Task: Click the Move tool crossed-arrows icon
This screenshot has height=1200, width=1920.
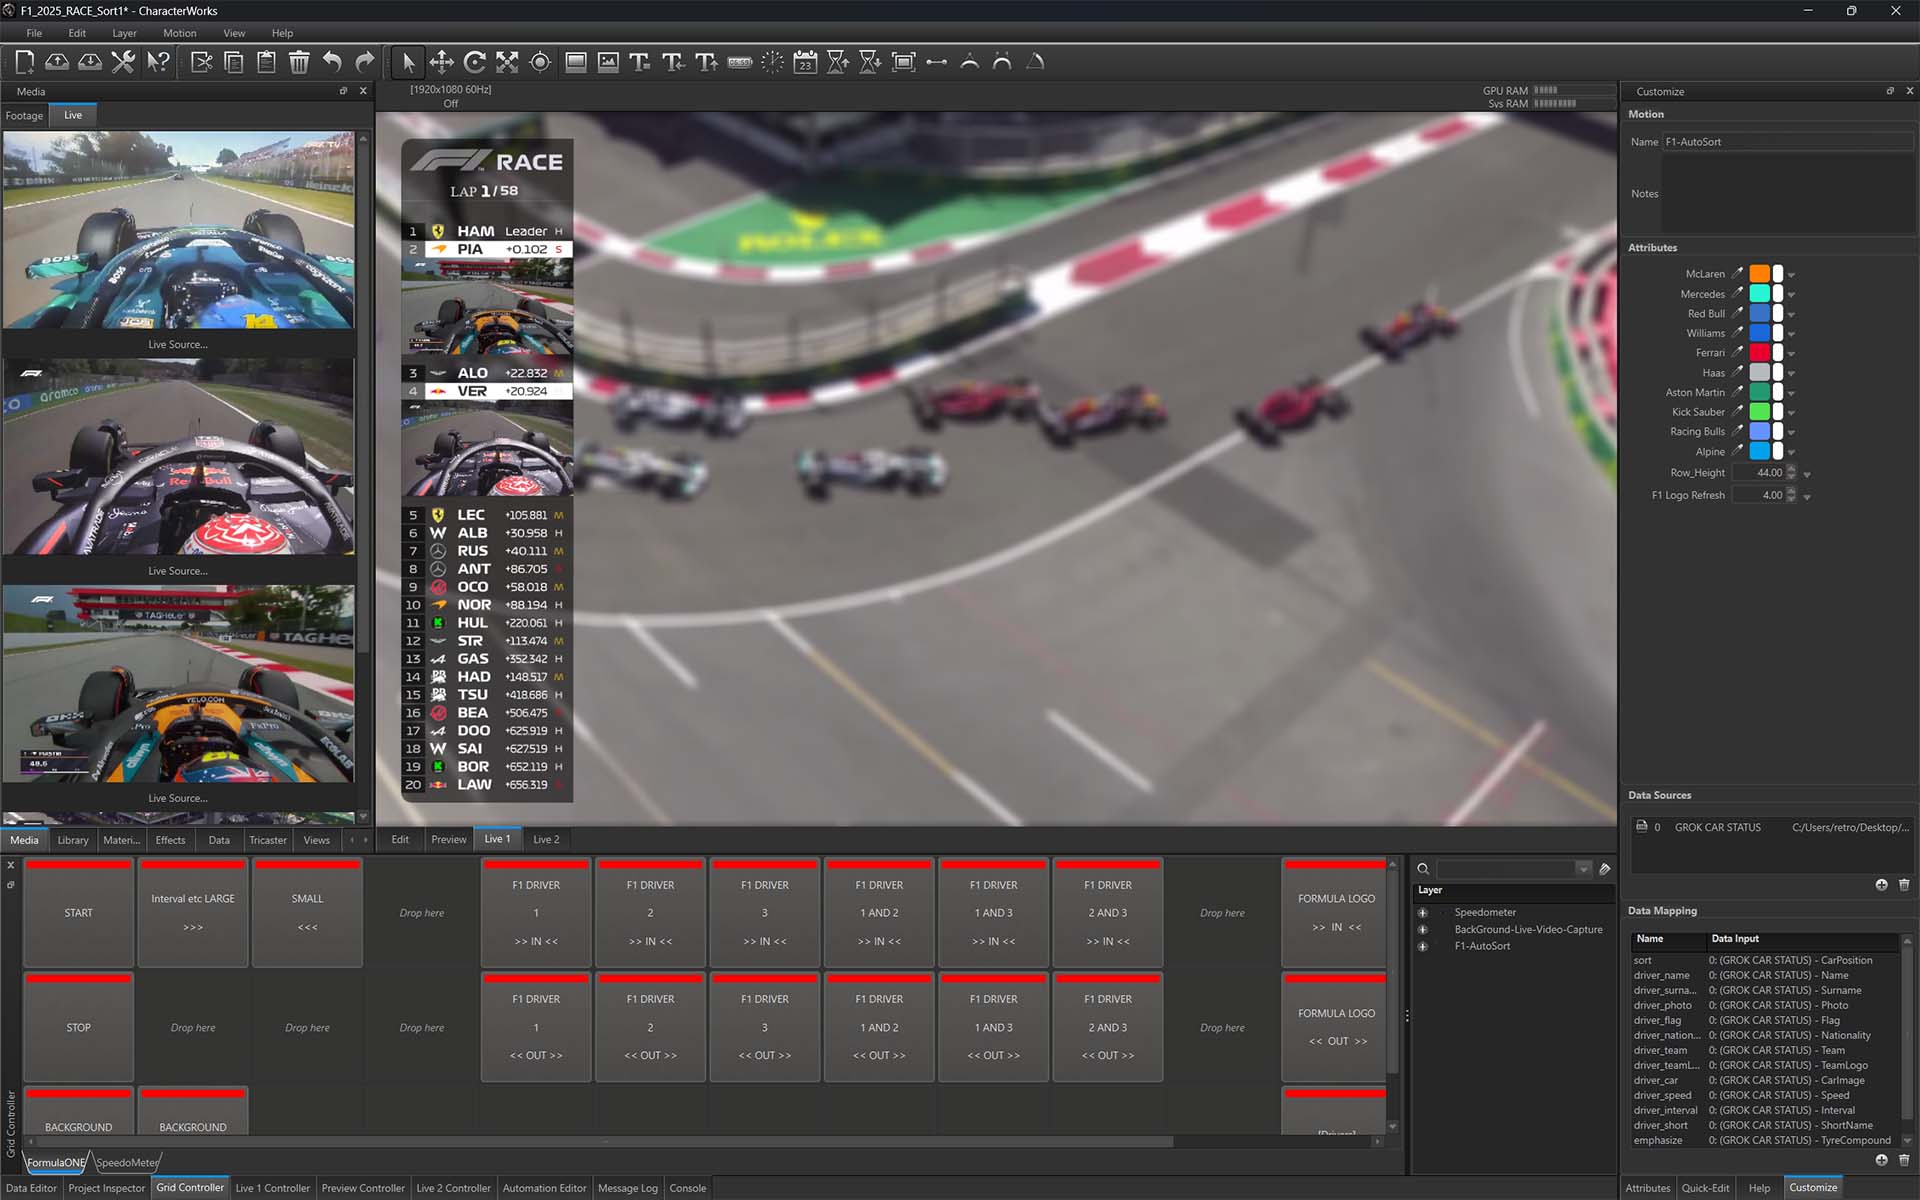Action: tap(441, 62)
